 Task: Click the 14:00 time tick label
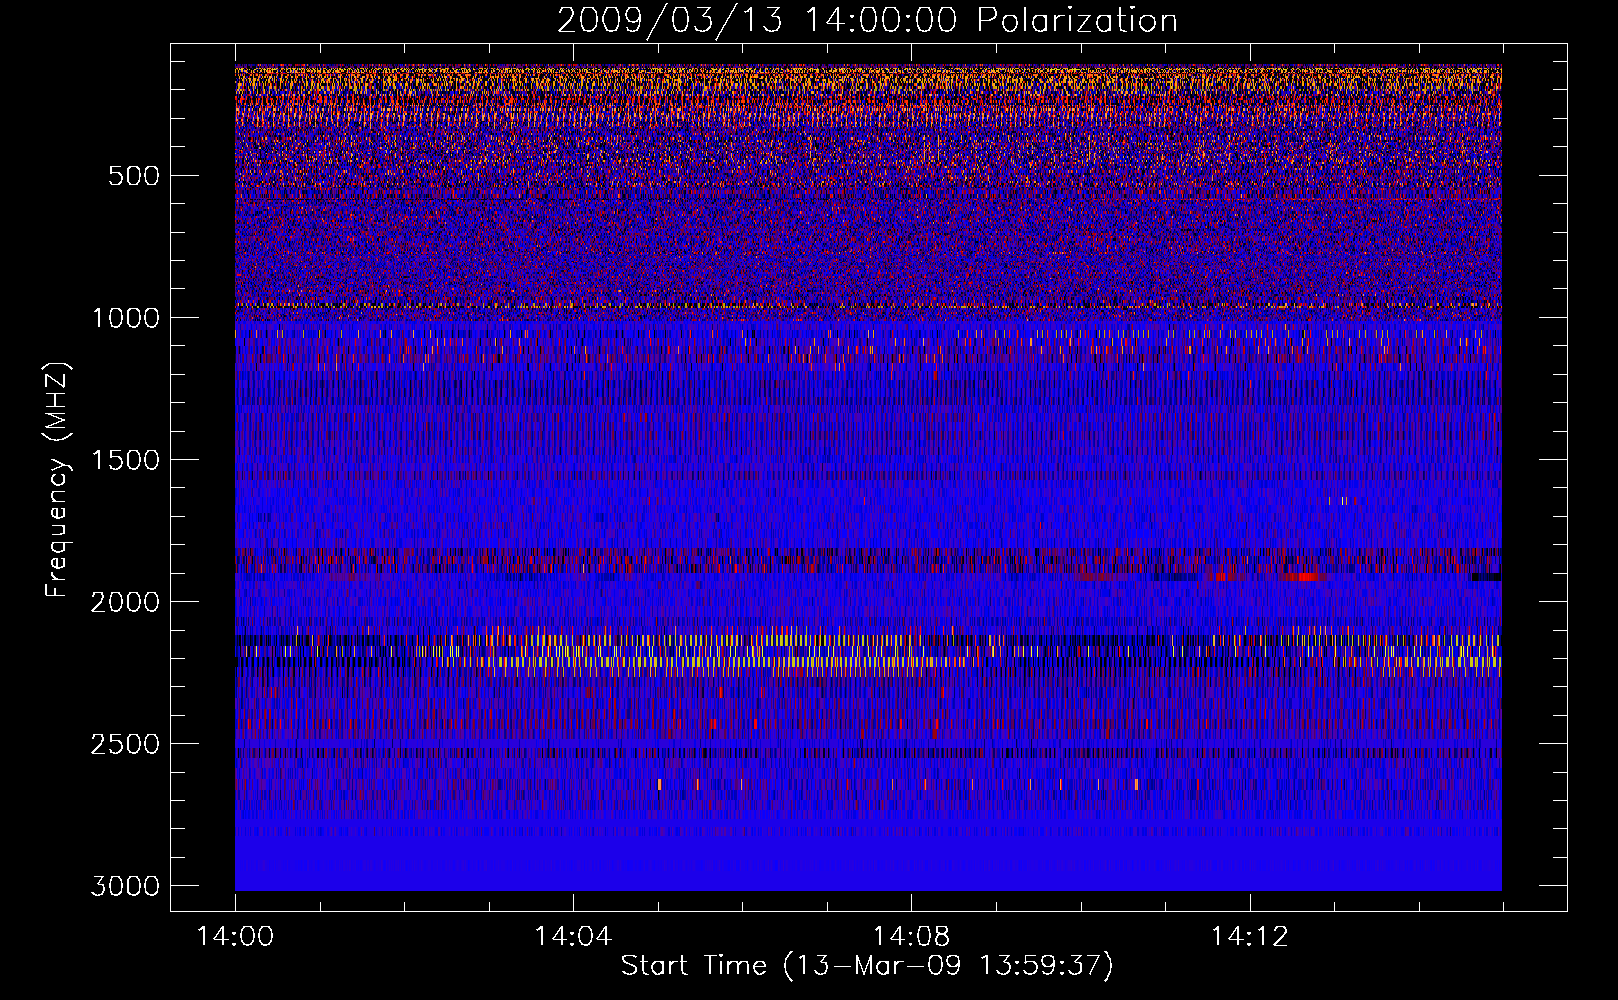pyautogui.click(x=236, y=937)
